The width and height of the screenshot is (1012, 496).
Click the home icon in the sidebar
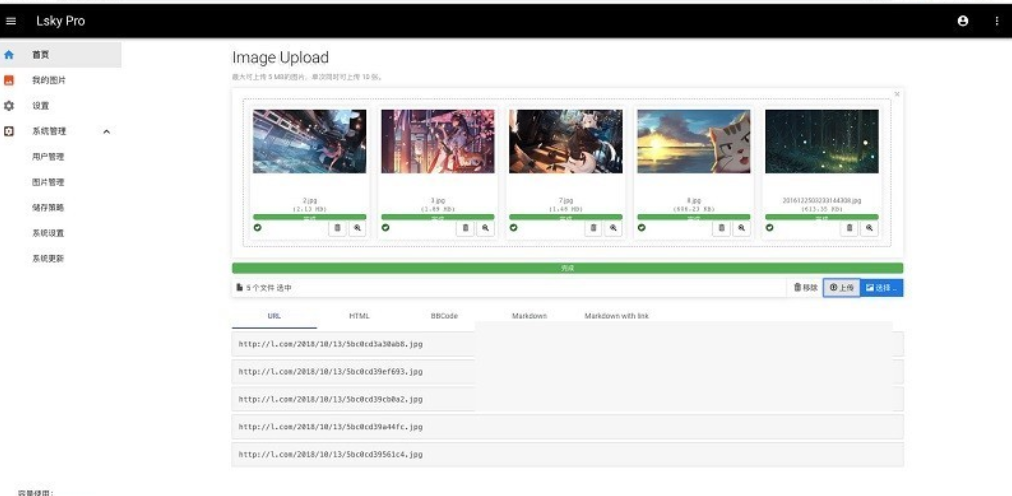9,55
